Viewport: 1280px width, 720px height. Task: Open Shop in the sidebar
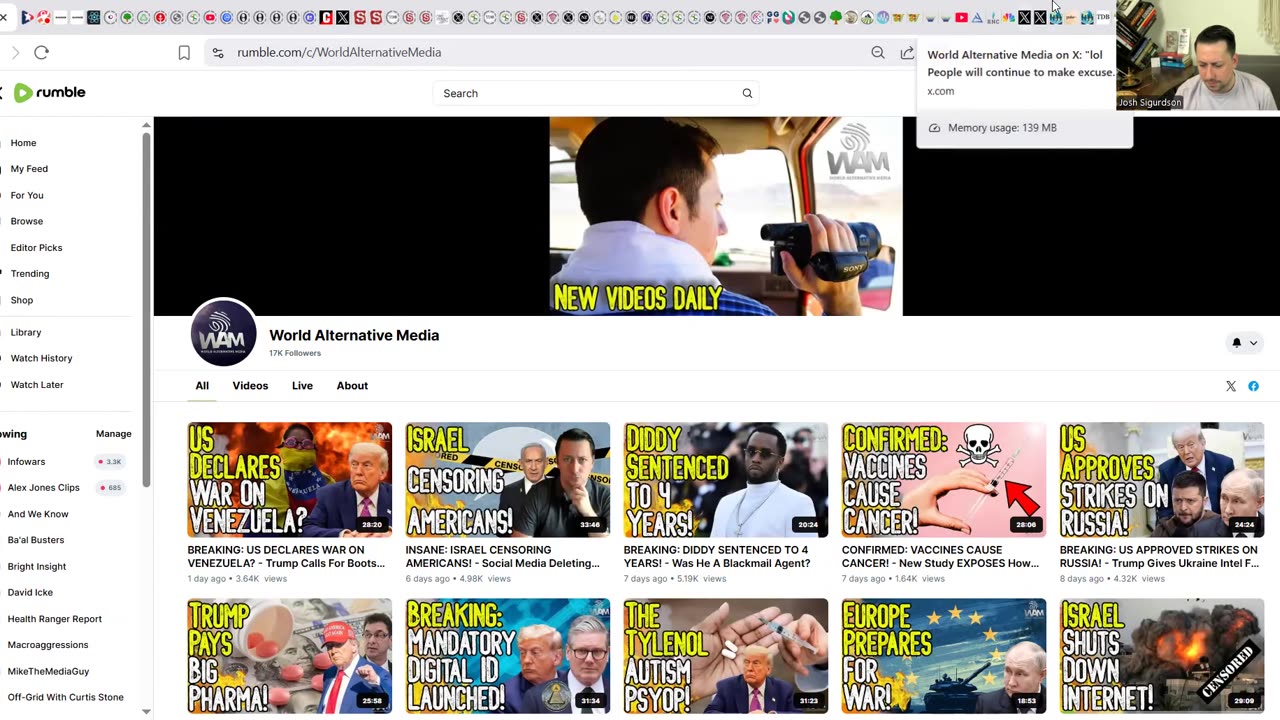(x=22, y=300)
